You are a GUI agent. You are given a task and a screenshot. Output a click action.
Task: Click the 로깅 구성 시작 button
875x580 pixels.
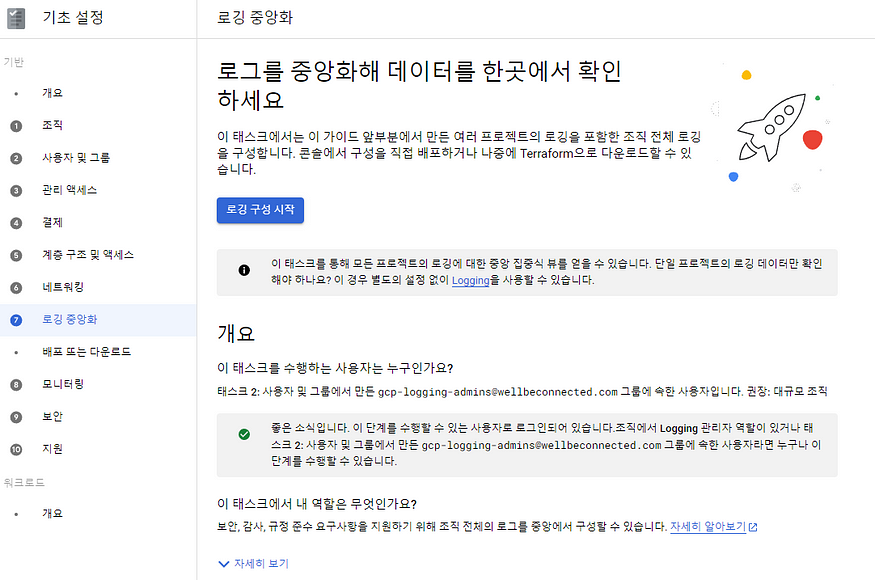[260, 210]
